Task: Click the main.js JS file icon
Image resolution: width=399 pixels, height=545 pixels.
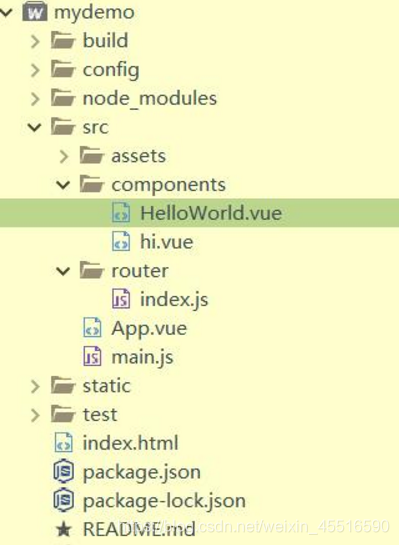Action: coord(92,357)
